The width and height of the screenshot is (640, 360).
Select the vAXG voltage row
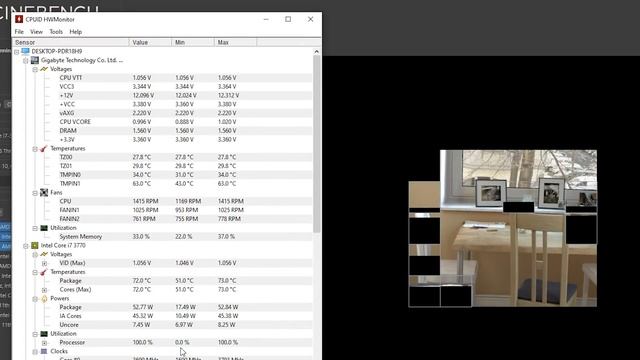[162, 113]
